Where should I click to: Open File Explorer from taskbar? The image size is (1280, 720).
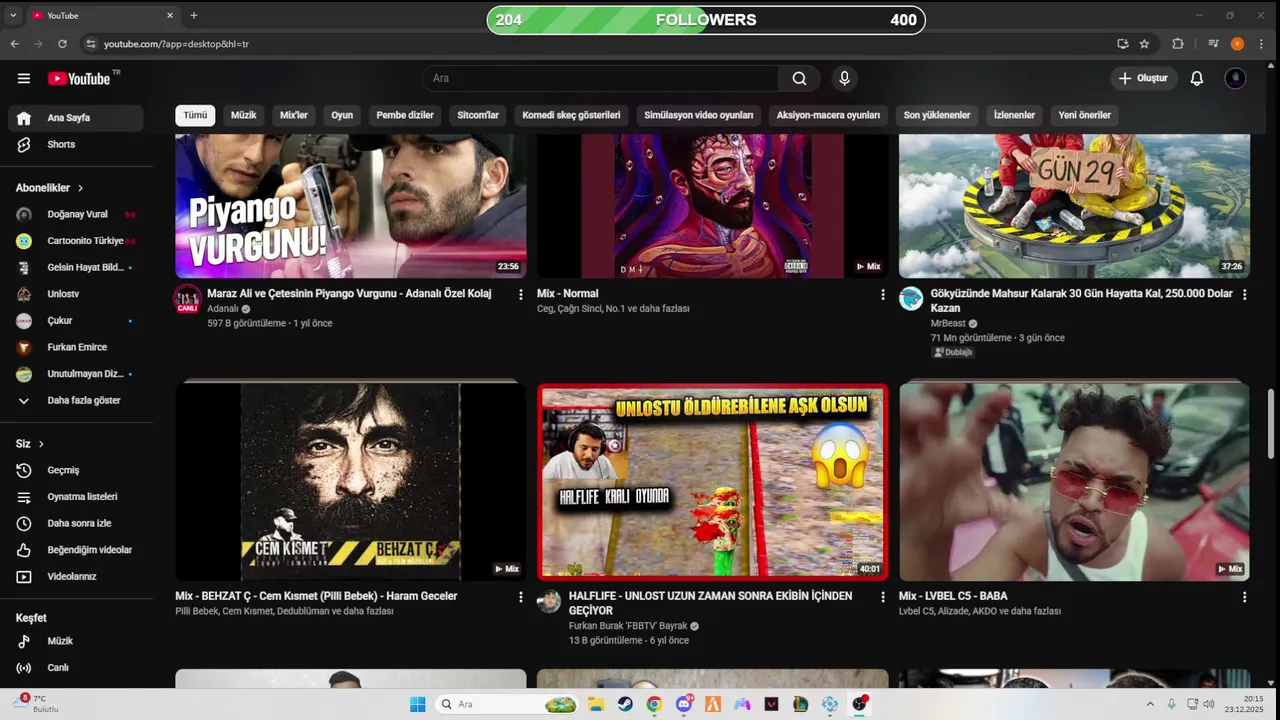coord(596,704)
